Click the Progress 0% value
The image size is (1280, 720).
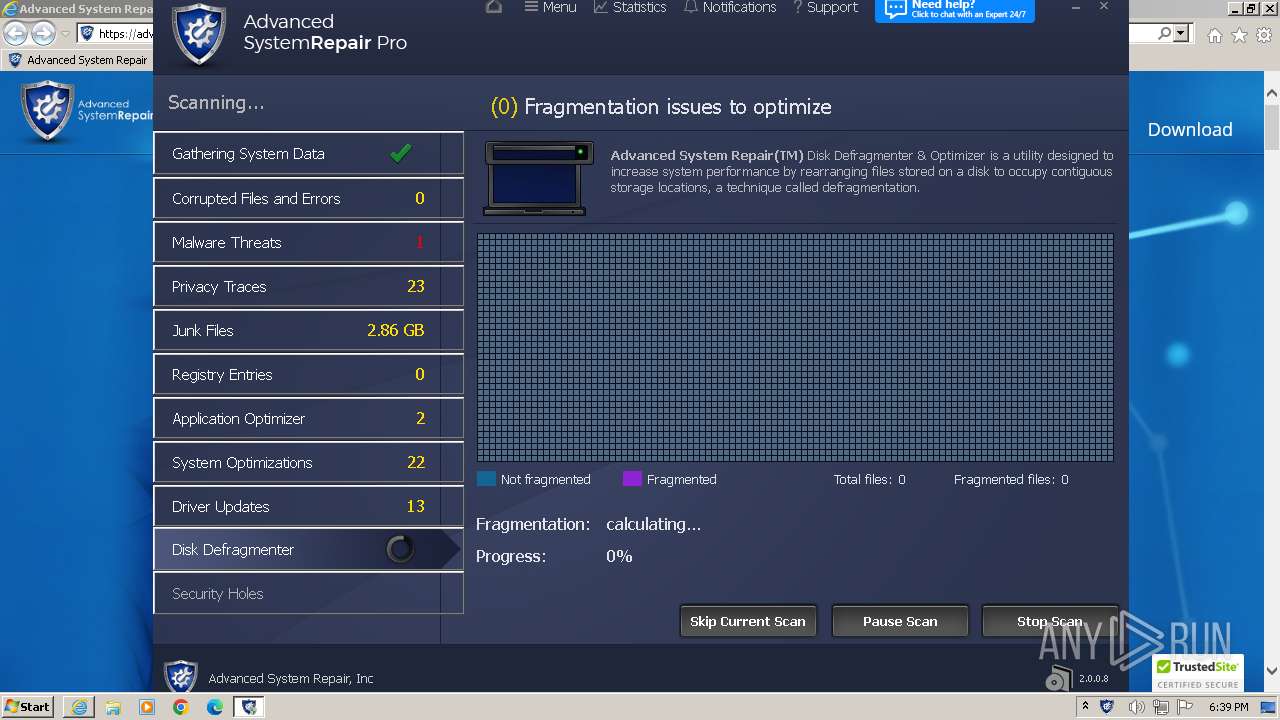619,556
